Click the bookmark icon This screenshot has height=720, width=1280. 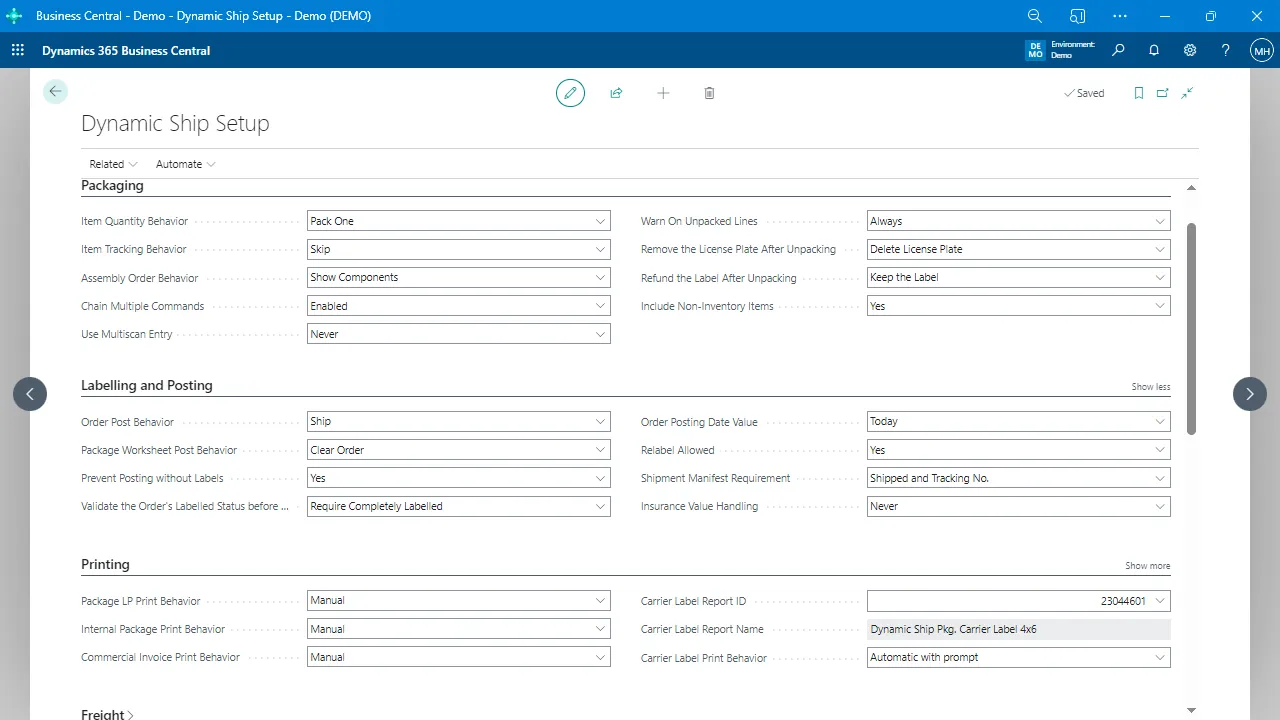(1138, 93)
